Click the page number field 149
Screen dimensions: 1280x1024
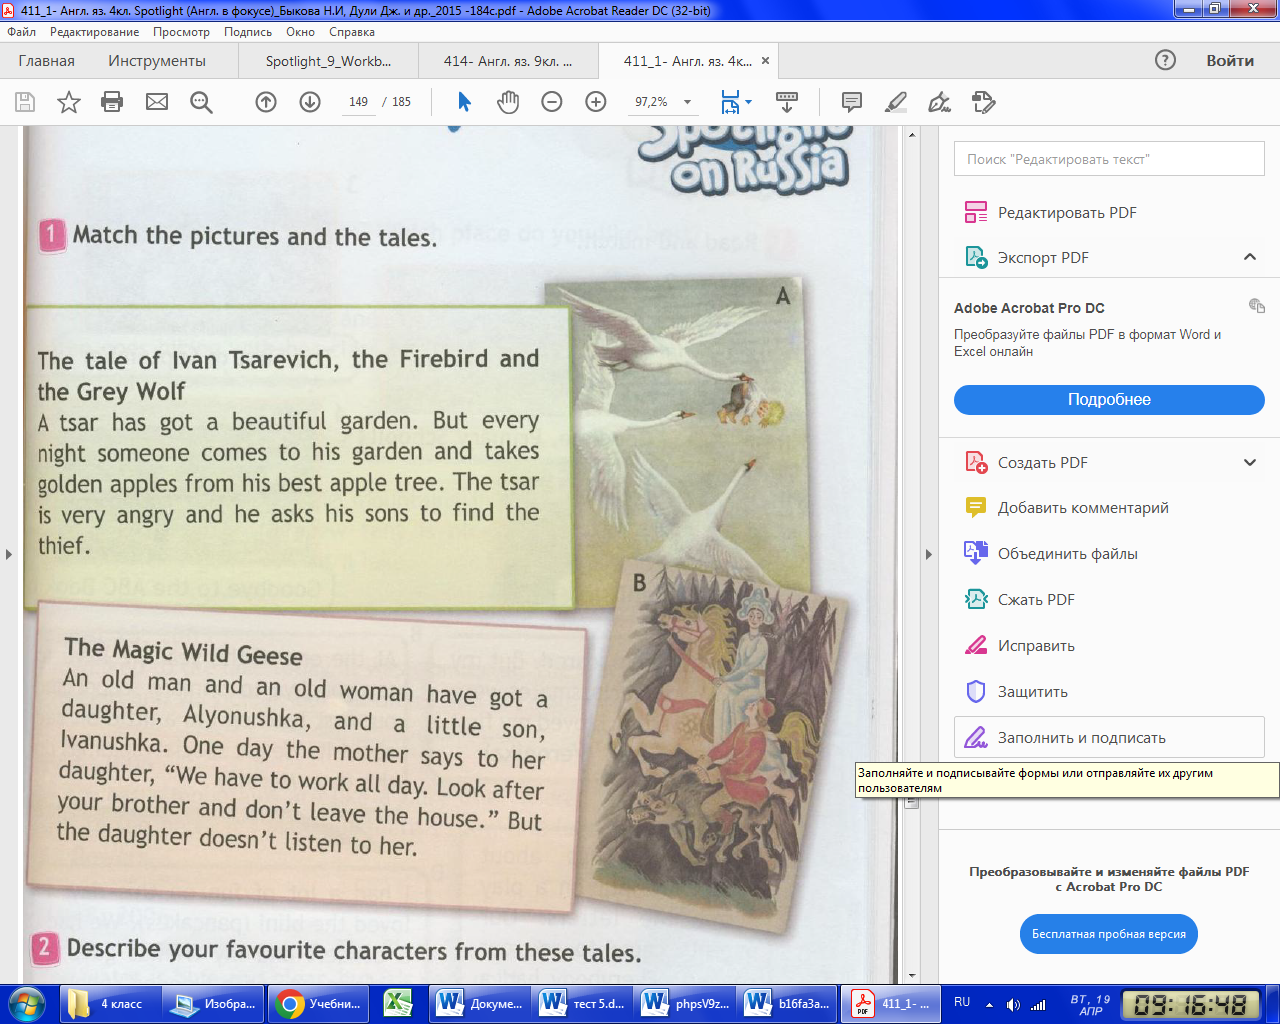(x=359, y=102)
